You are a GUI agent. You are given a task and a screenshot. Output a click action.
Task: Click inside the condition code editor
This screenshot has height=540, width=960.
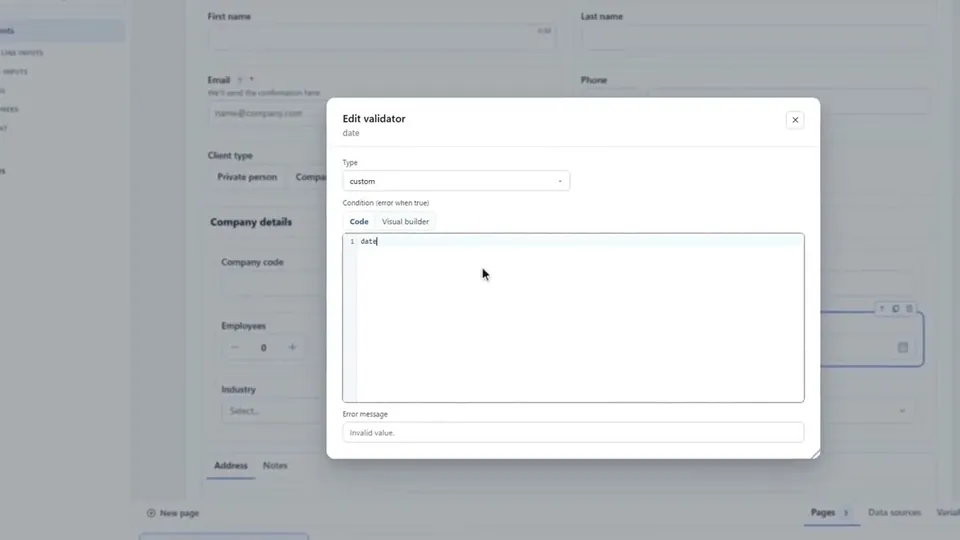pos(580,318)
